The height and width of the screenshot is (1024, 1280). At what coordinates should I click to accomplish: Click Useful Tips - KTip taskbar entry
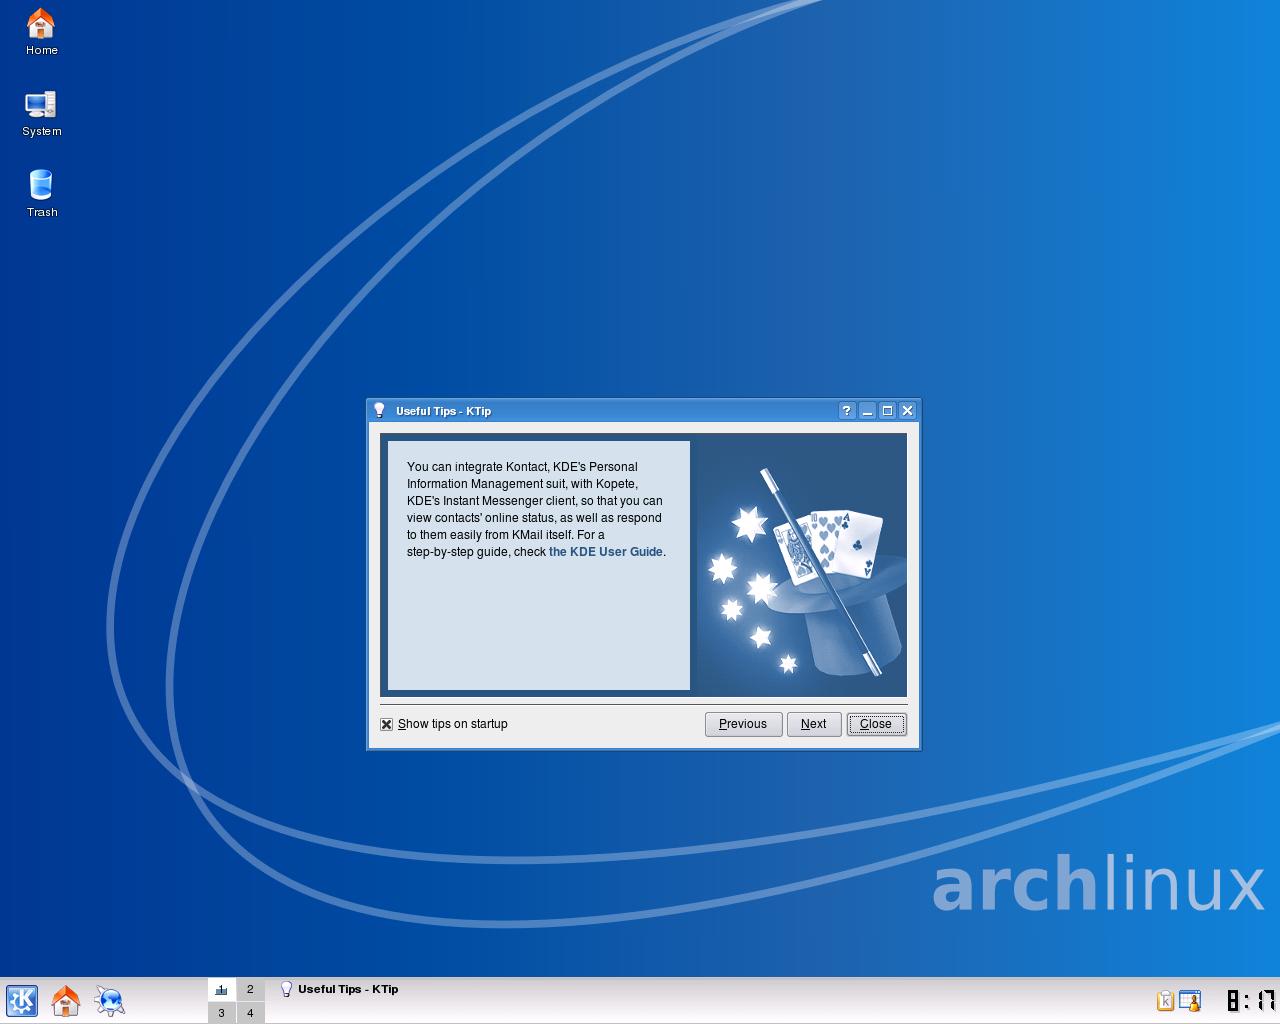[x=339, y=989]
